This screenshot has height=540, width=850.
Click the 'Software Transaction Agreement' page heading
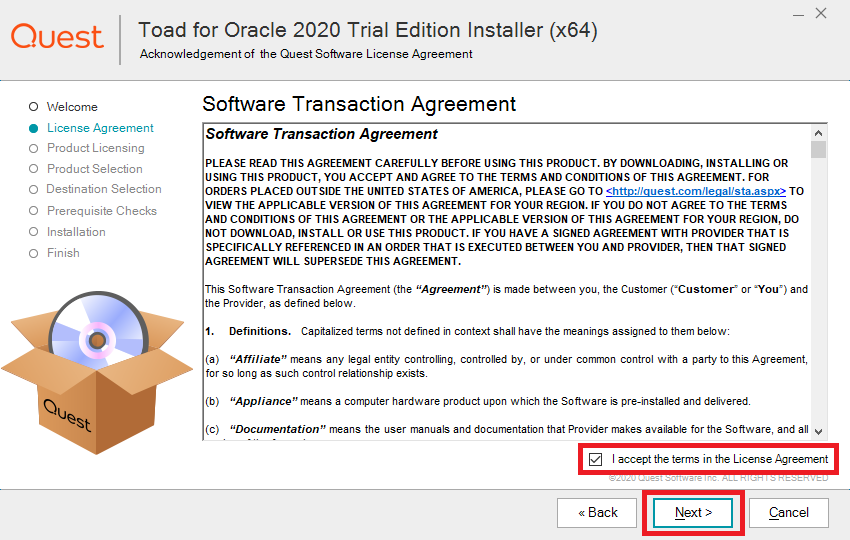(359, 104)
